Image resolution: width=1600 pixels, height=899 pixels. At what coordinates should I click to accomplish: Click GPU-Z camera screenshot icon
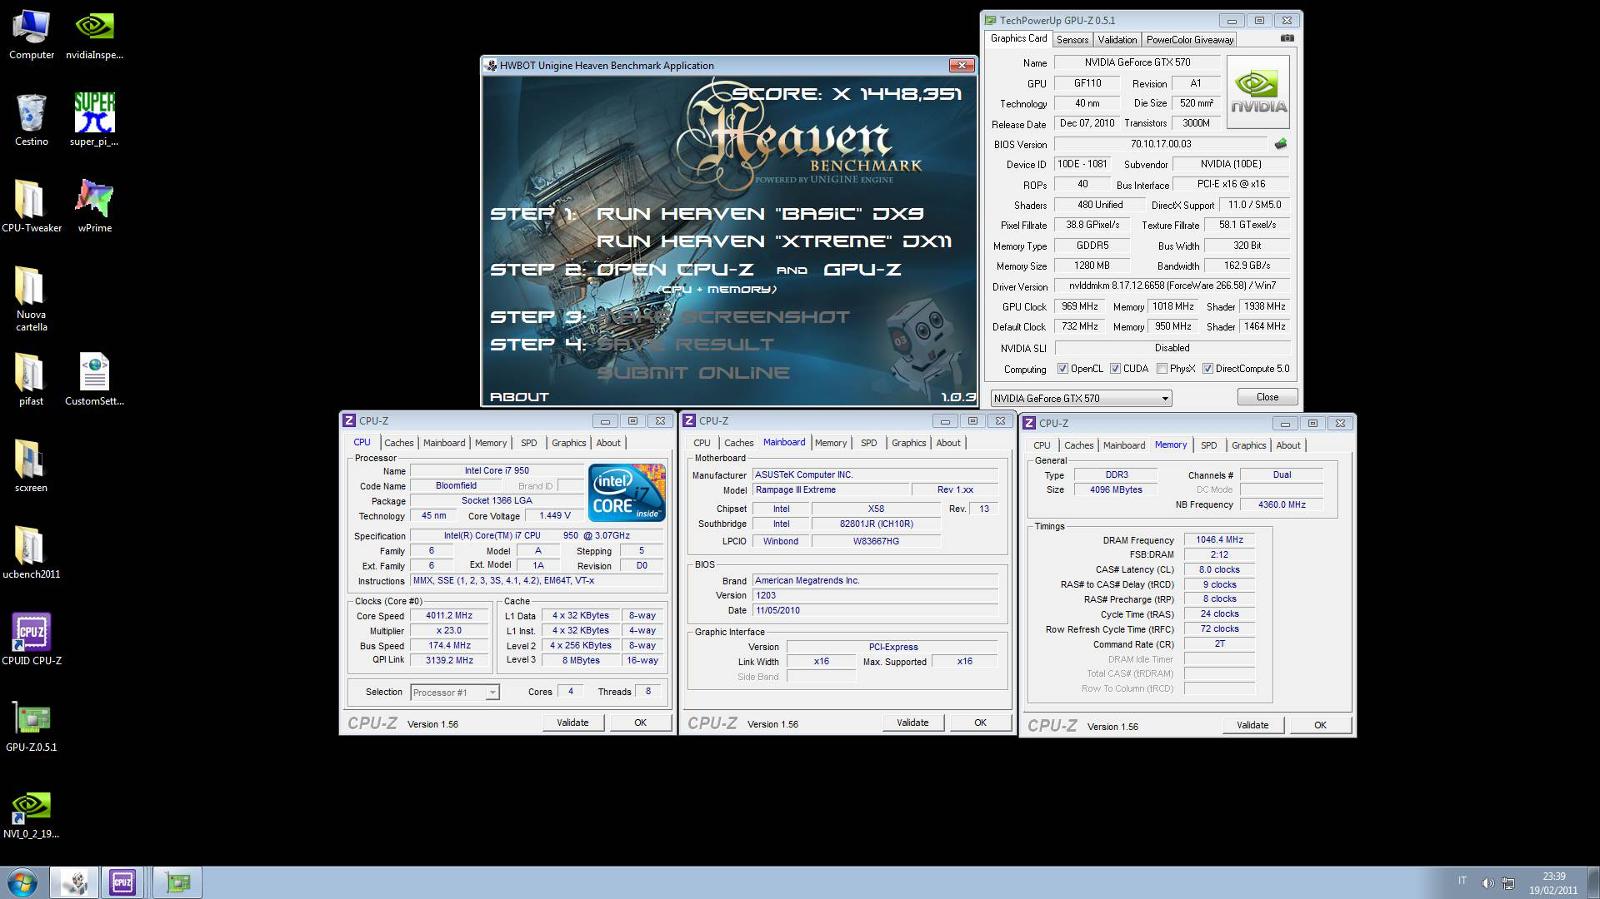(x=1287, y=39)
